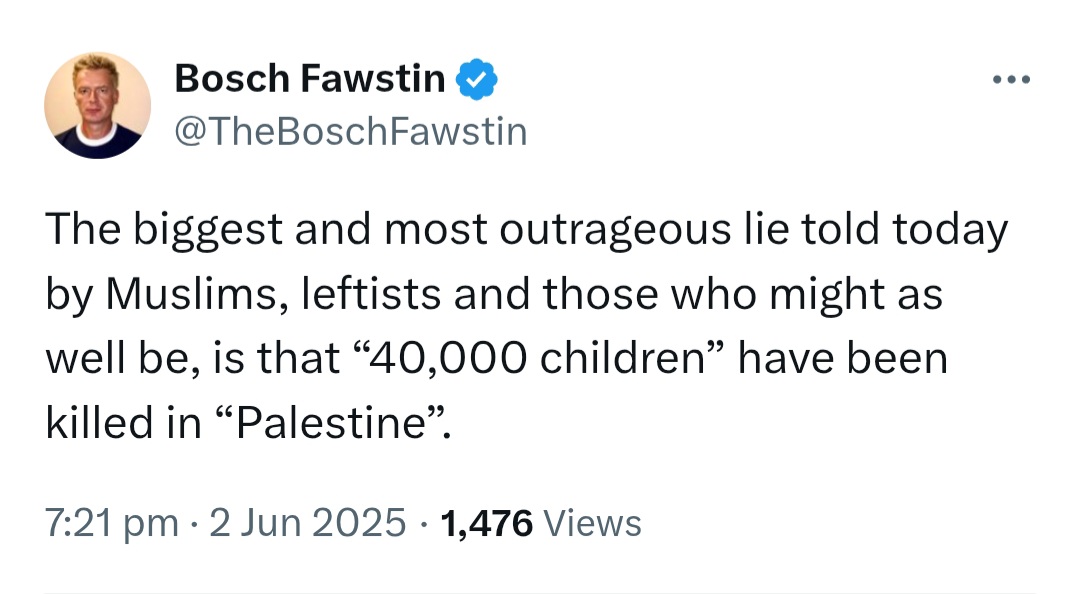Click the blue verified checkmark badge
1080x594 pixels.
476,79
